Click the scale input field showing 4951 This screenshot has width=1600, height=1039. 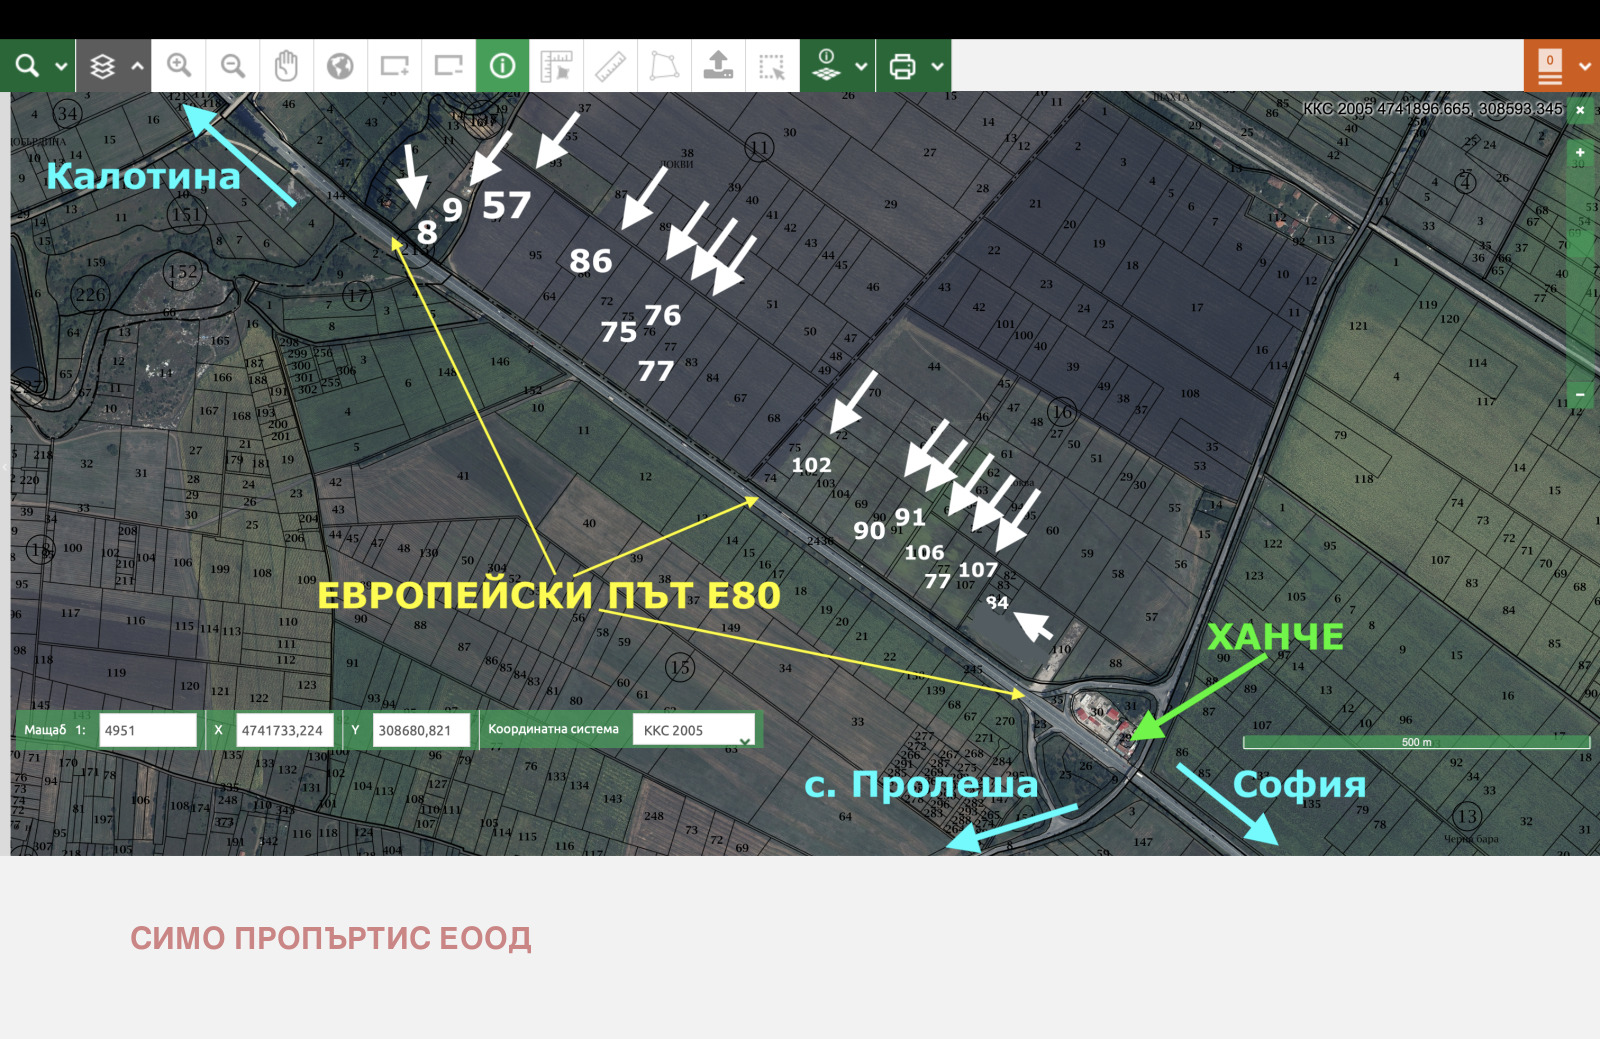click(147, 730)
